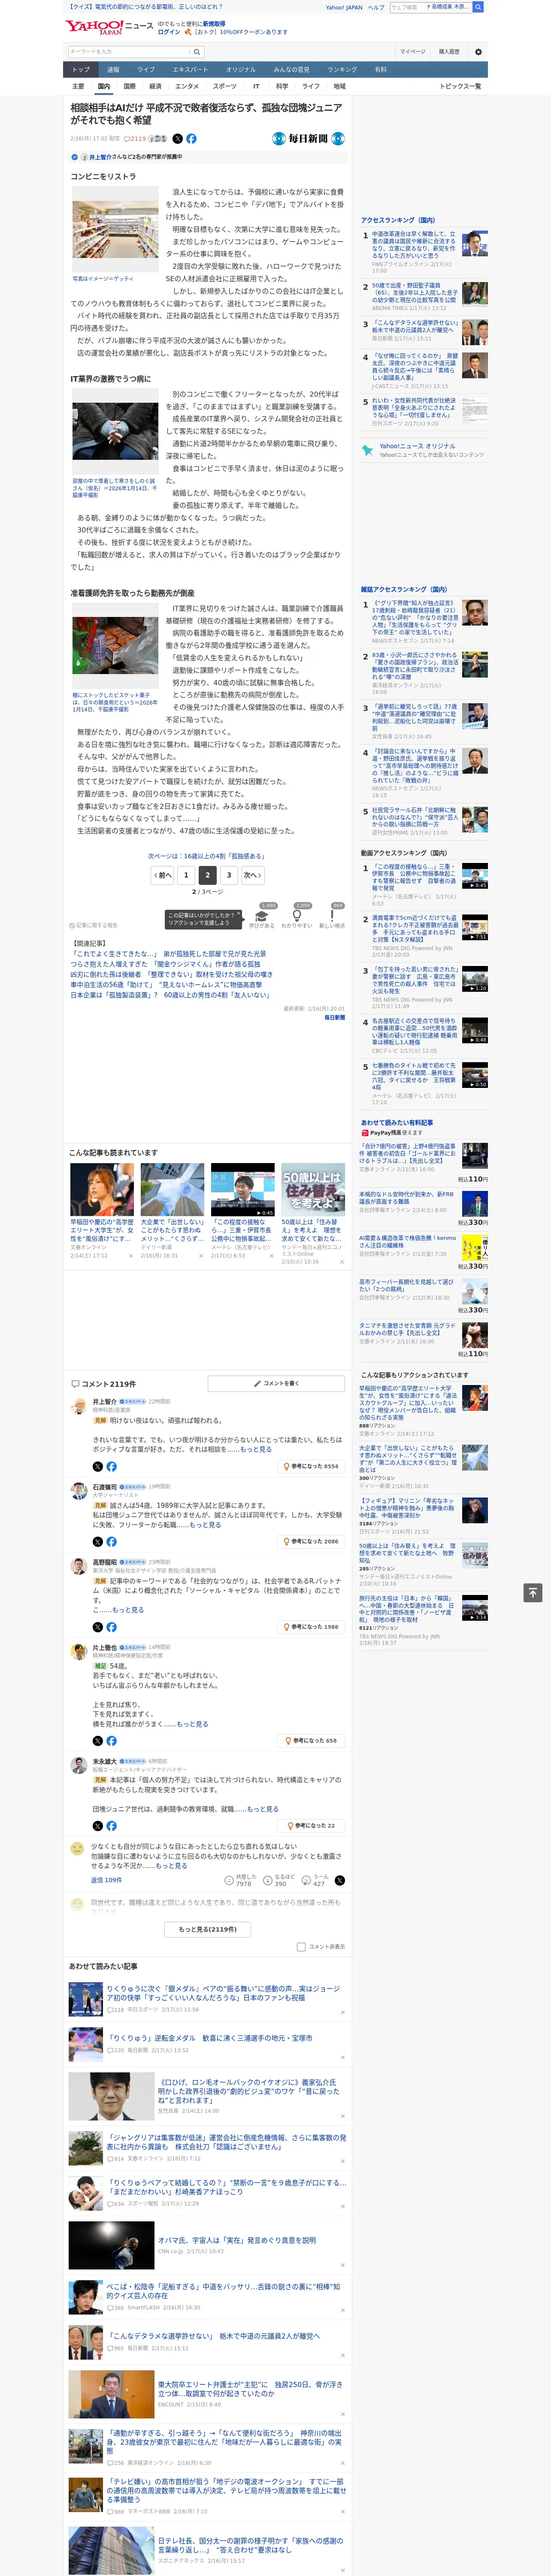The height and width of the screenshot is (2576, 551).
Task: Click the Yahoo!ニュース オリジナル mascot icon
Action: point(367,450)
